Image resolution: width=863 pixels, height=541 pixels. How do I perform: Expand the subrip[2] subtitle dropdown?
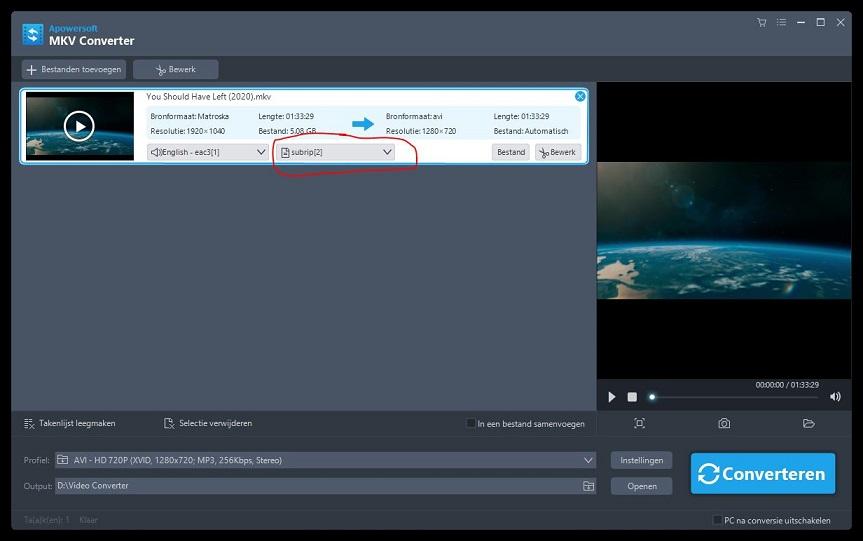tap(336, 152)
